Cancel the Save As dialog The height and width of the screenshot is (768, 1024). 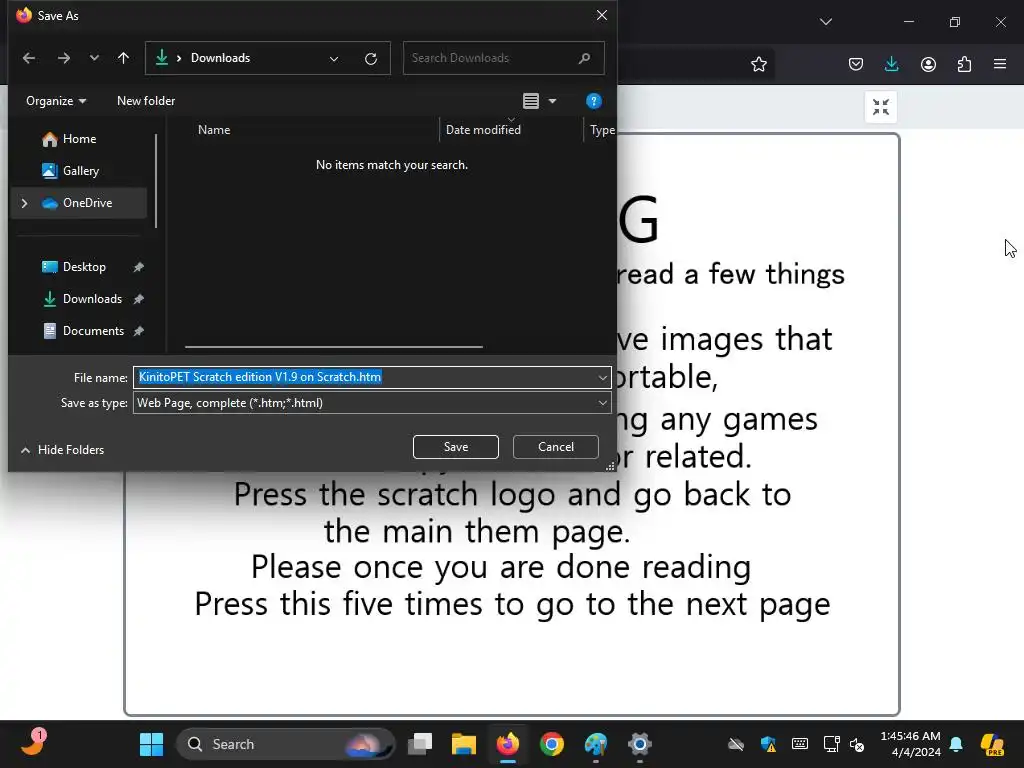point(556,447)
